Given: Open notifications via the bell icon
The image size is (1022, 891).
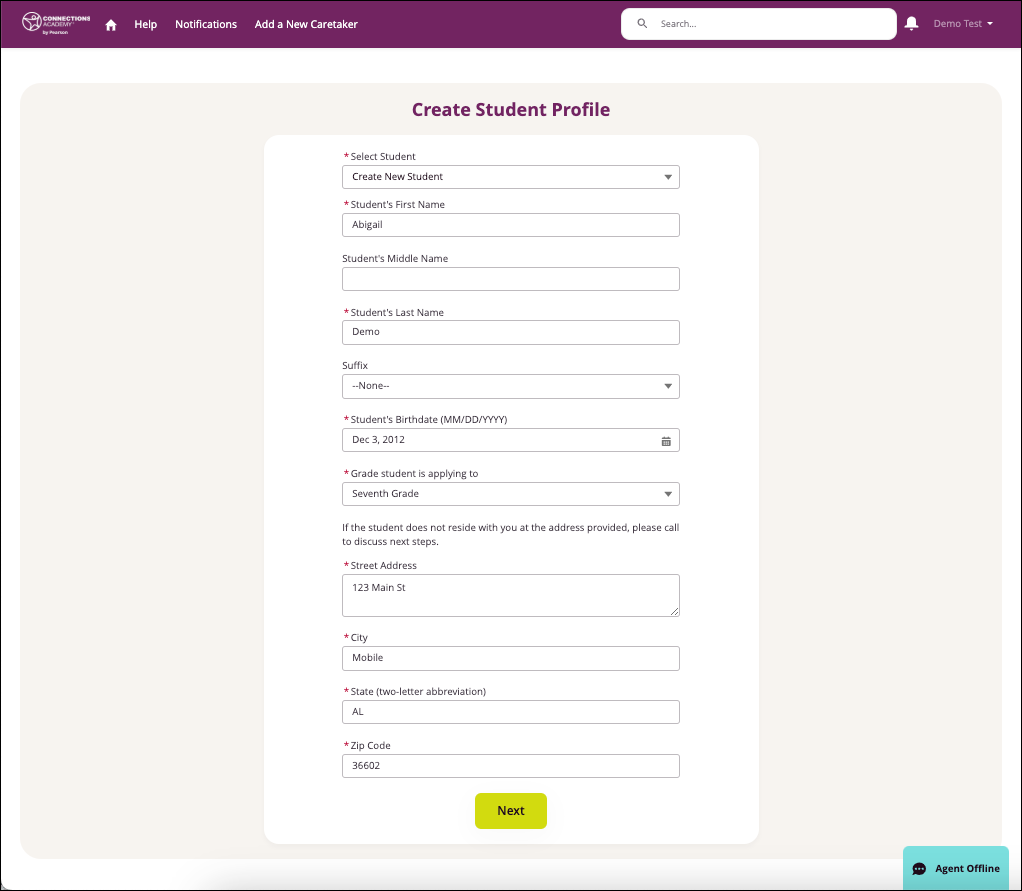Looking at the screenshot, I should (911, 23).
